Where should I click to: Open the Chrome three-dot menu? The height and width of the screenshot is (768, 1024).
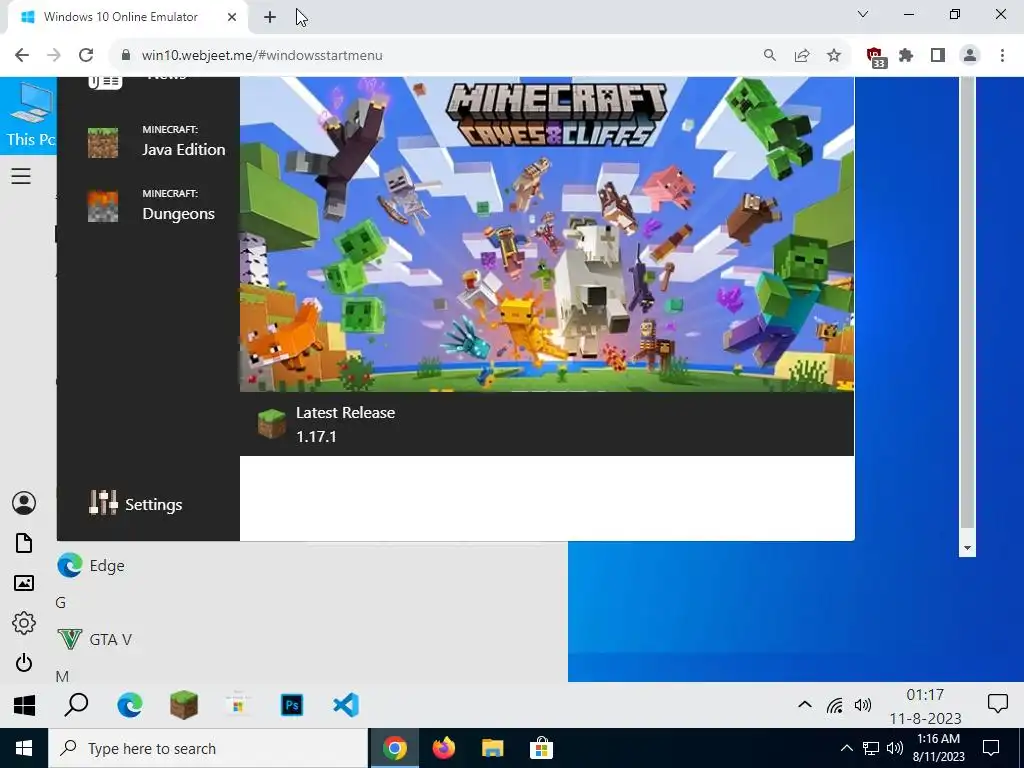coord(1002,56)
